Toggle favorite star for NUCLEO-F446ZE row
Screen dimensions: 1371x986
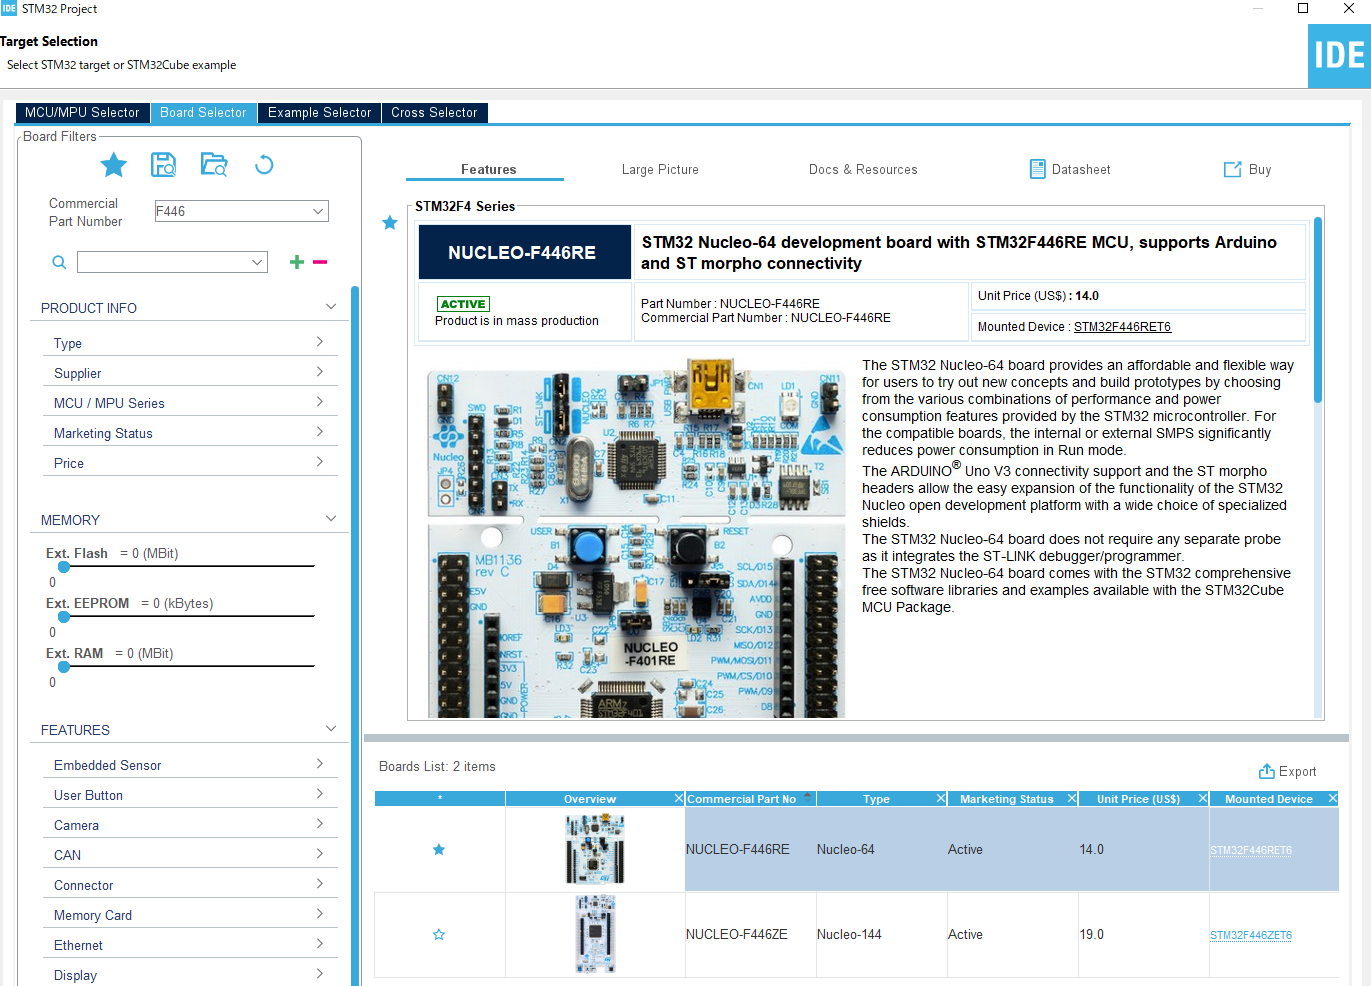pos(439,935)
